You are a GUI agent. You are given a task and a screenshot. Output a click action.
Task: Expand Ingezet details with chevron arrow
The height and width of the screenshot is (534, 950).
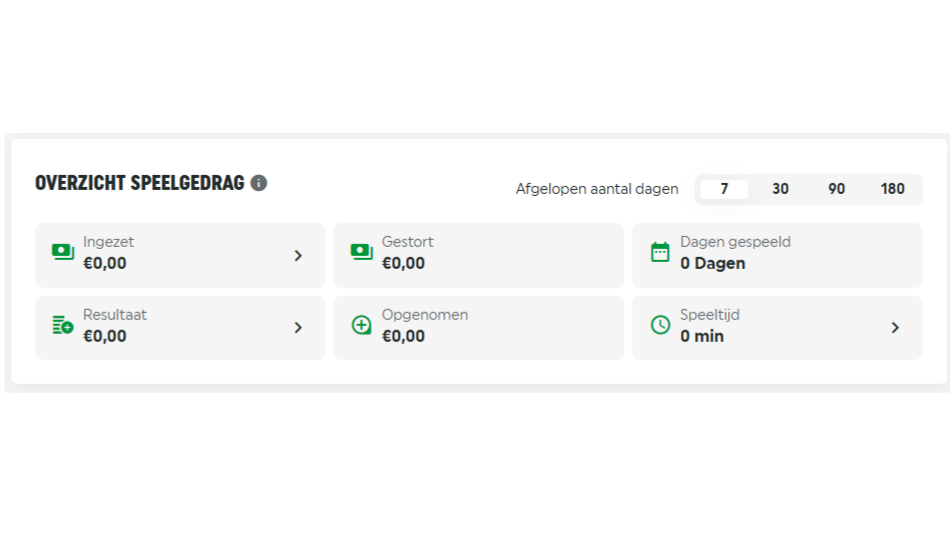(298, 255)
